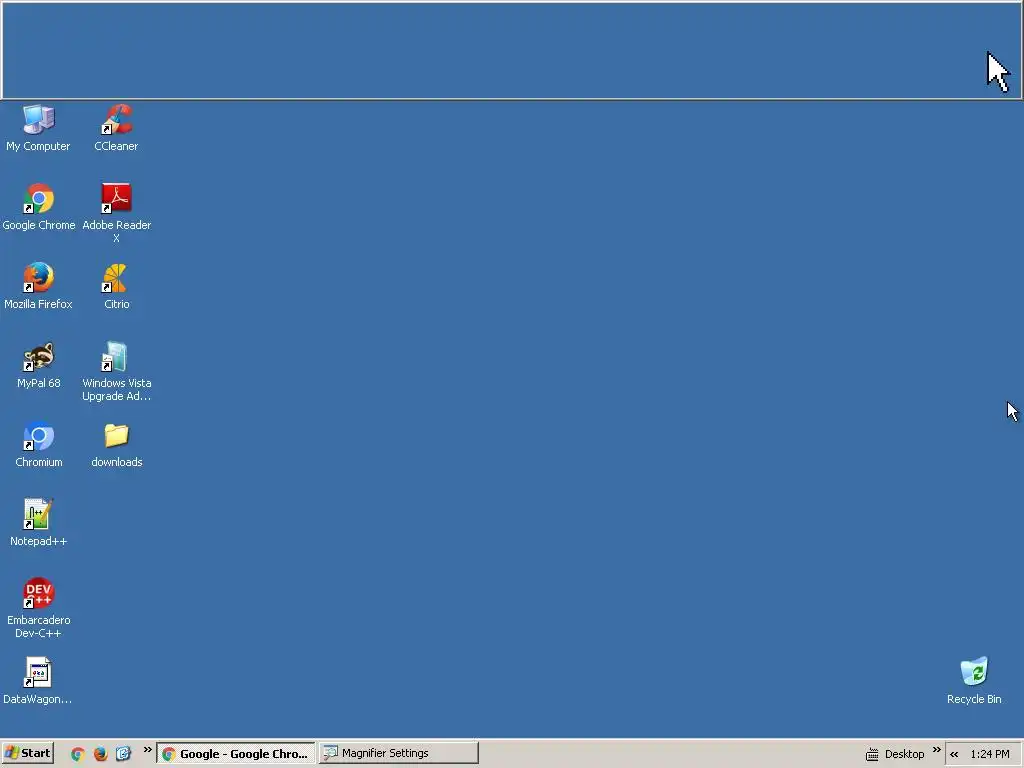Select the Windows Vista Upgrade Advisor shortcut

tap(116, 371)
